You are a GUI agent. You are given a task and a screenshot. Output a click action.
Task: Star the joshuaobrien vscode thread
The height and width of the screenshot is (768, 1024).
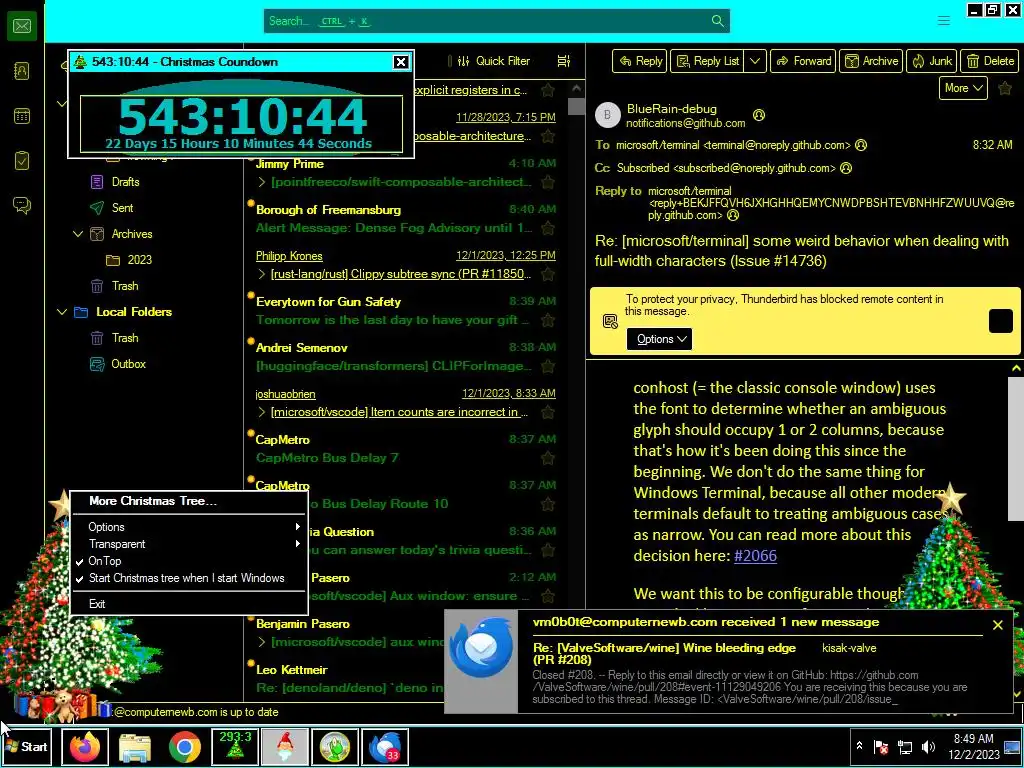coord(548,413)
